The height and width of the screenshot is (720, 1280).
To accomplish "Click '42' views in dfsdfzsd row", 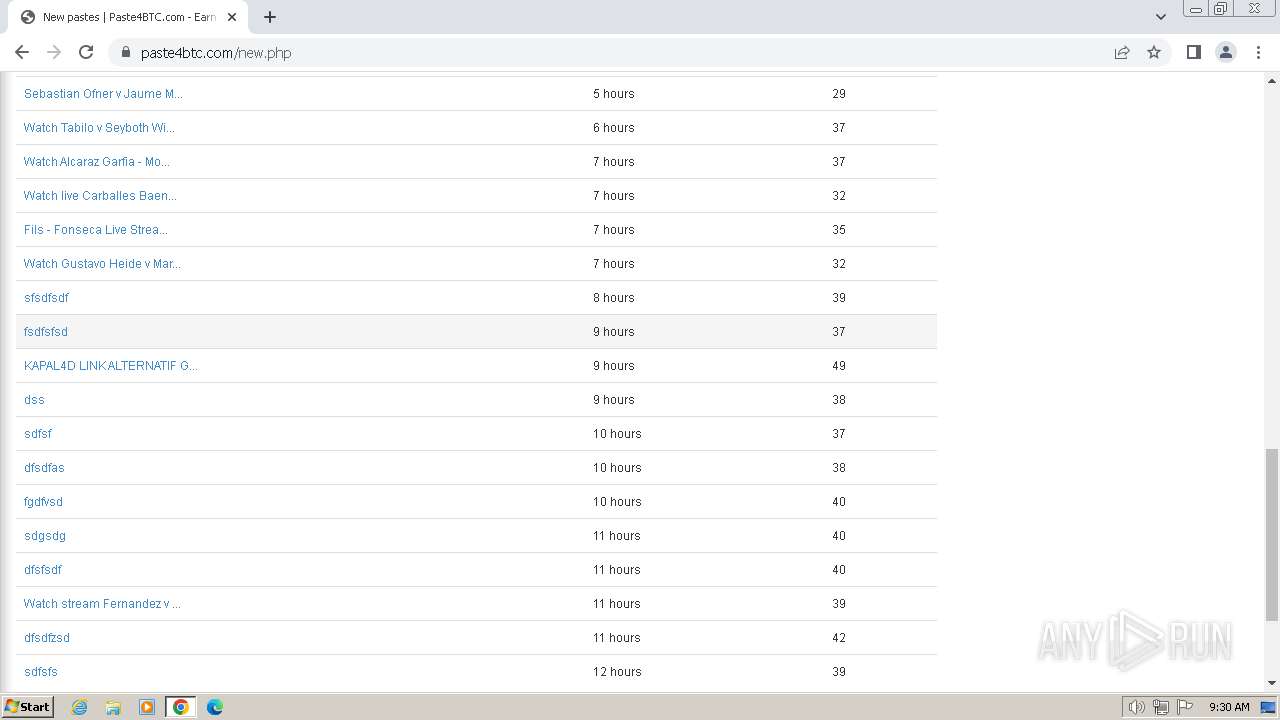I will (839, 638).
